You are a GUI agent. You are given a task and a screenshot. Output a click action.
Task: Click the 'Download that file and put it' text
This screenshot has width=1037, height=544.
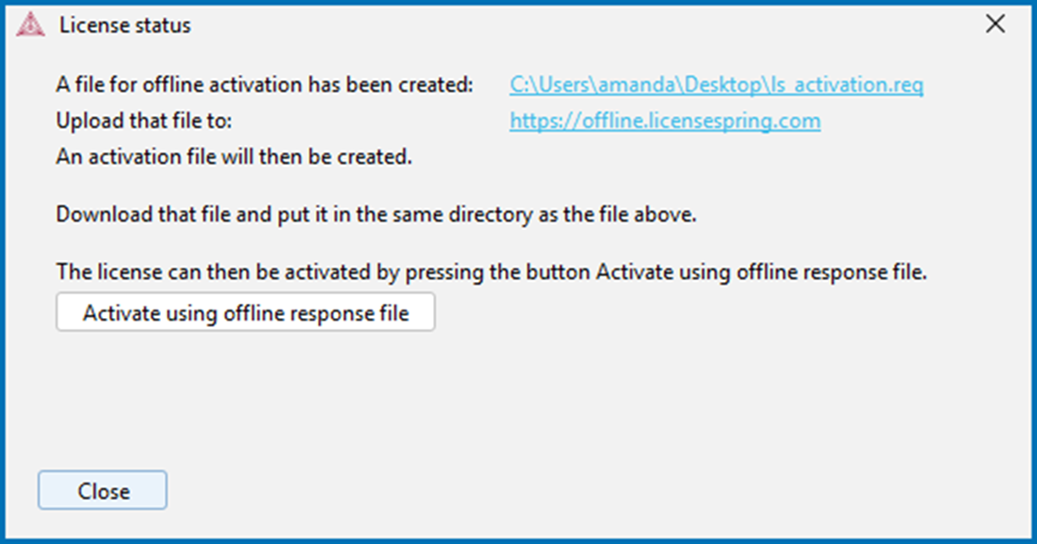click(x=376, y=214)
